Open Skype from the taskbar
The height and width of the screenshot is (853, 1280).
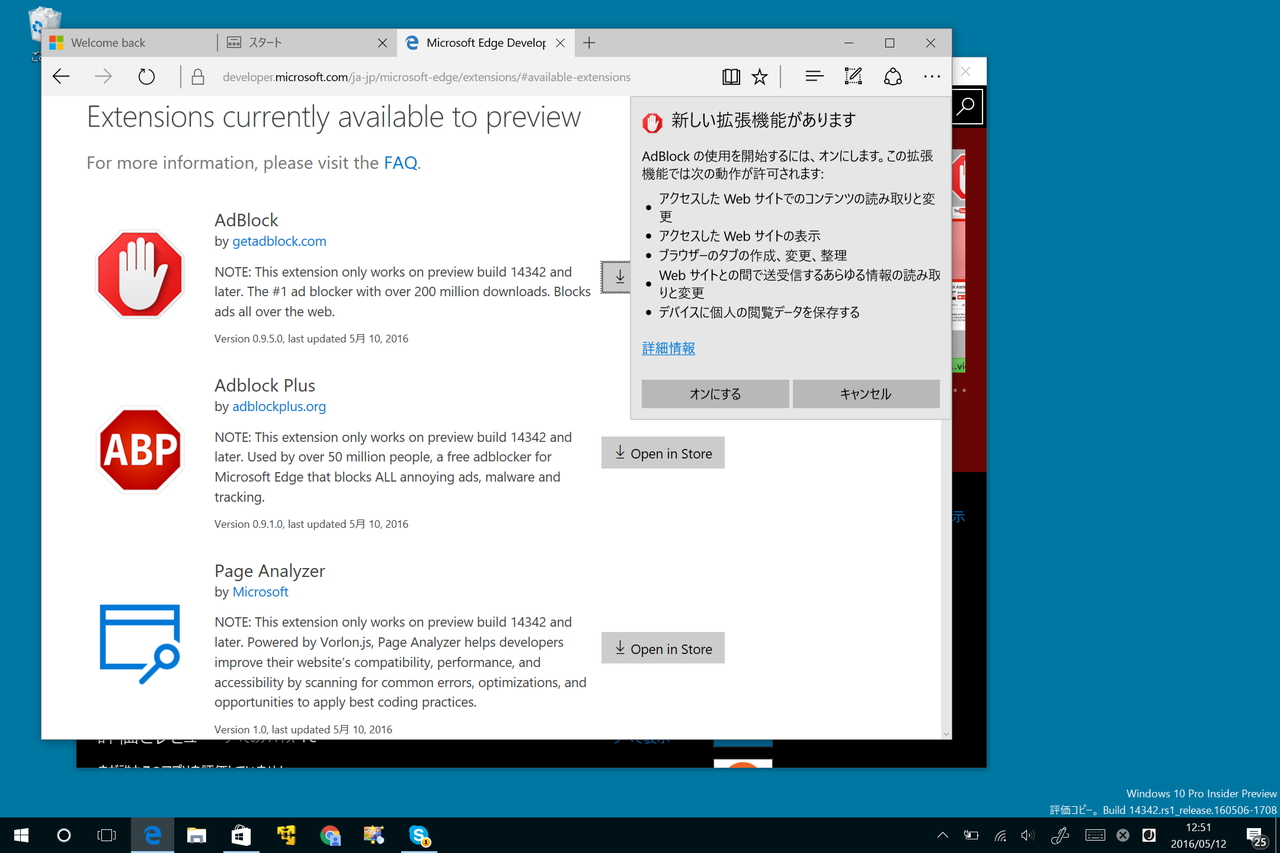[418, 835]
